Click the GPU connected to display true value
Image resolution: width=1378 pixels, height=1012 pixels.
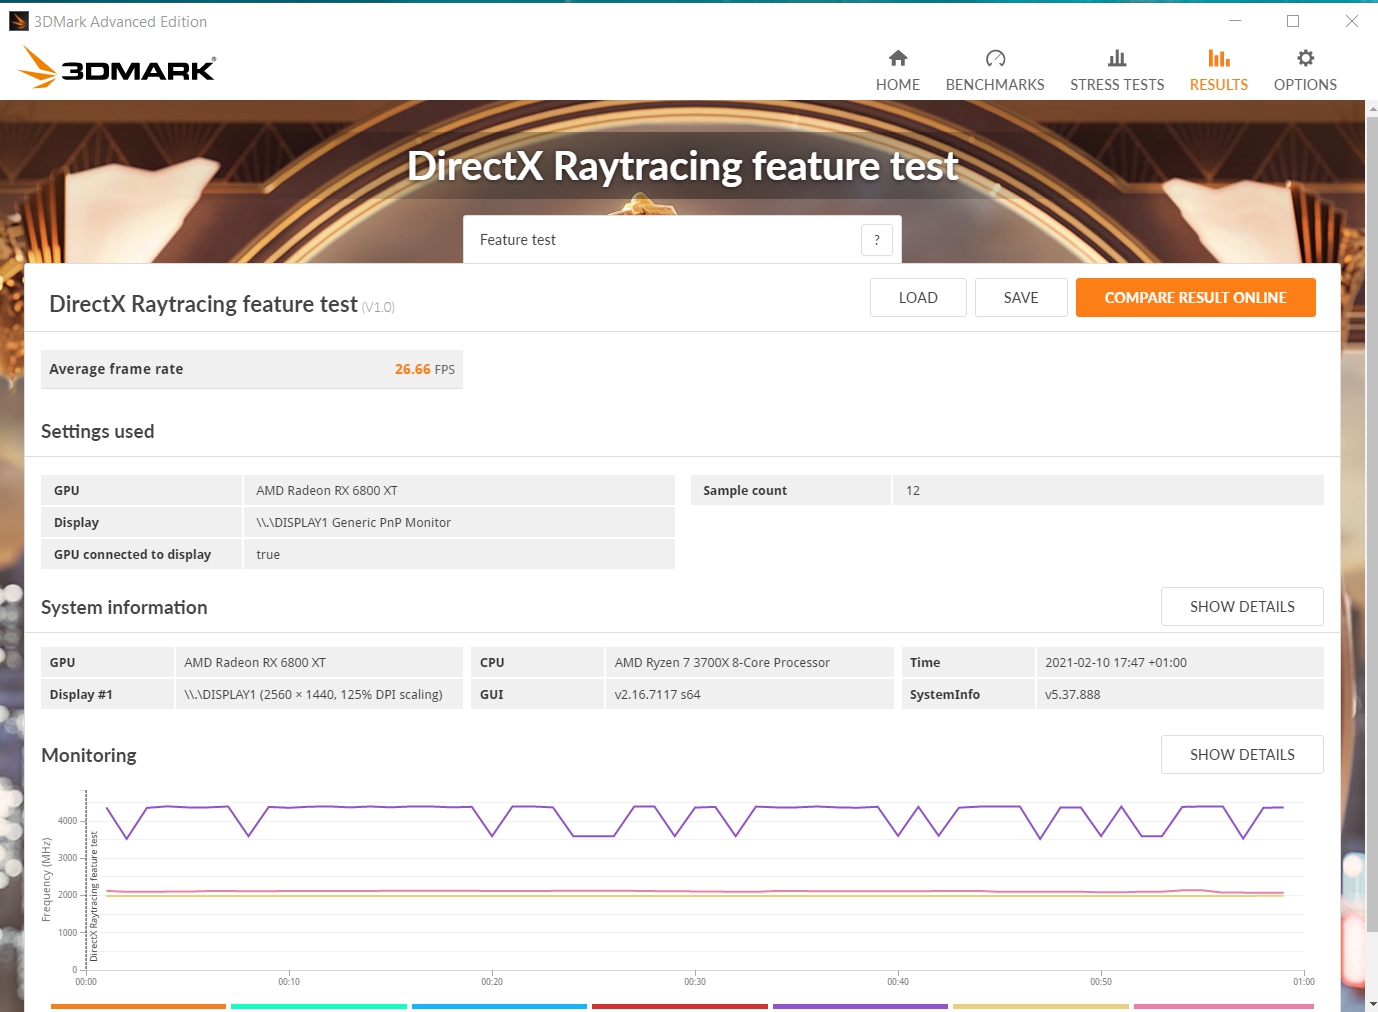[x=268, y=554]
